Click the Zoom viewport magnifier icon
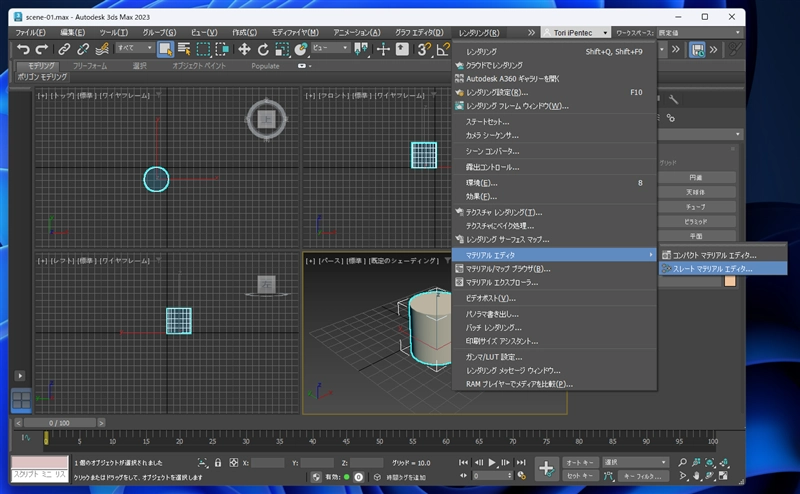This screenshot has height=494, width=800. pos(683,462)
